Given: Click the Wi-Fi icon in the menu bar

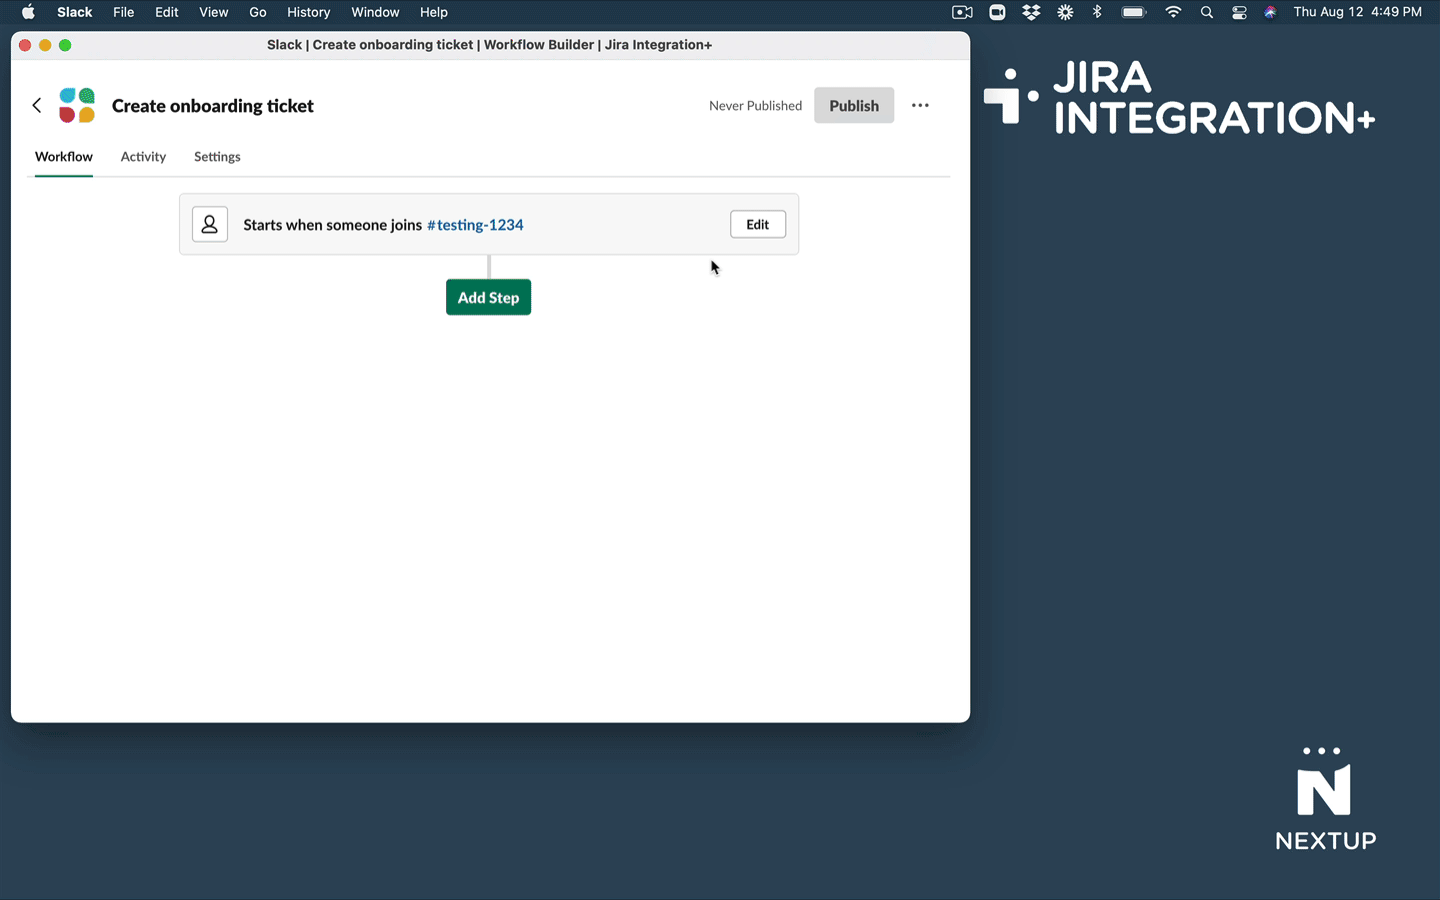Looking at the screenshot, I should tap(1172, 12).
